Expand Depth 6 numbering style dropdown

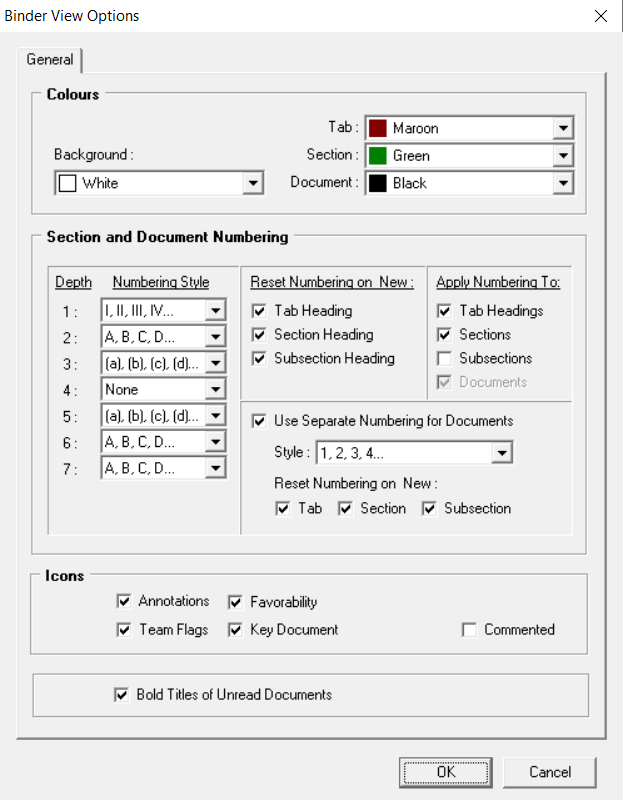click(216, 442)
